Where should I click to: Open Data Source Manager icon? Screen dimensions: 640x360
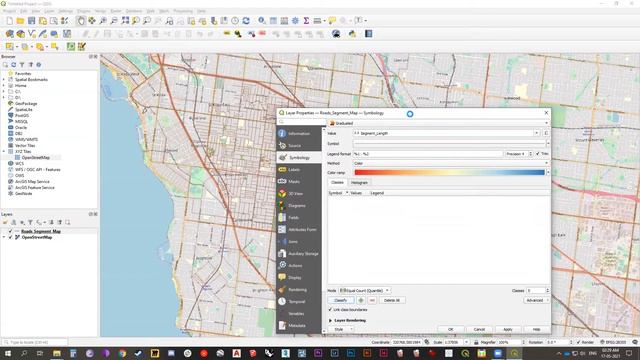pyautogui.click(x=9, y=34)
